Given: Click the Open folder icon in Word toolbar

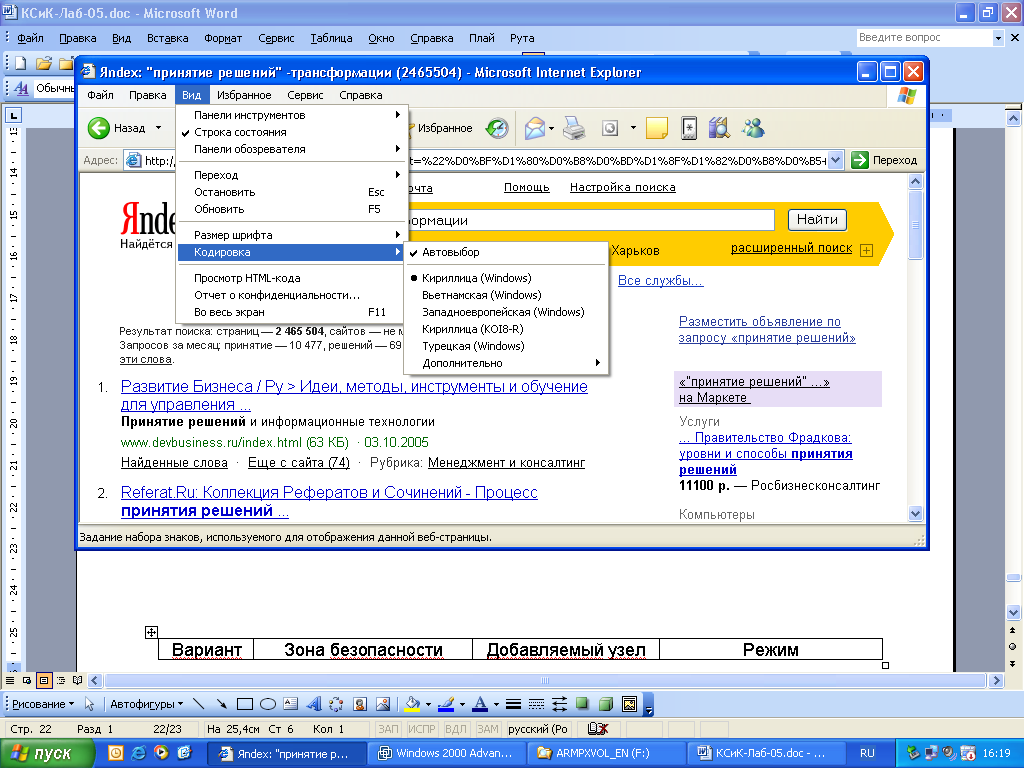Looking at the screenshot, I should point(44,63).
